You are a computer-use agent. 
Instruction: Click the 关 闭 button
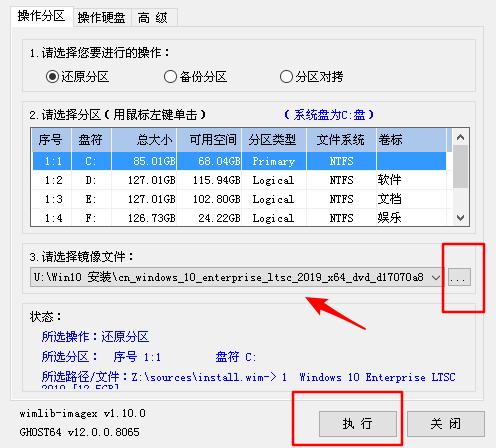point(446,424)
